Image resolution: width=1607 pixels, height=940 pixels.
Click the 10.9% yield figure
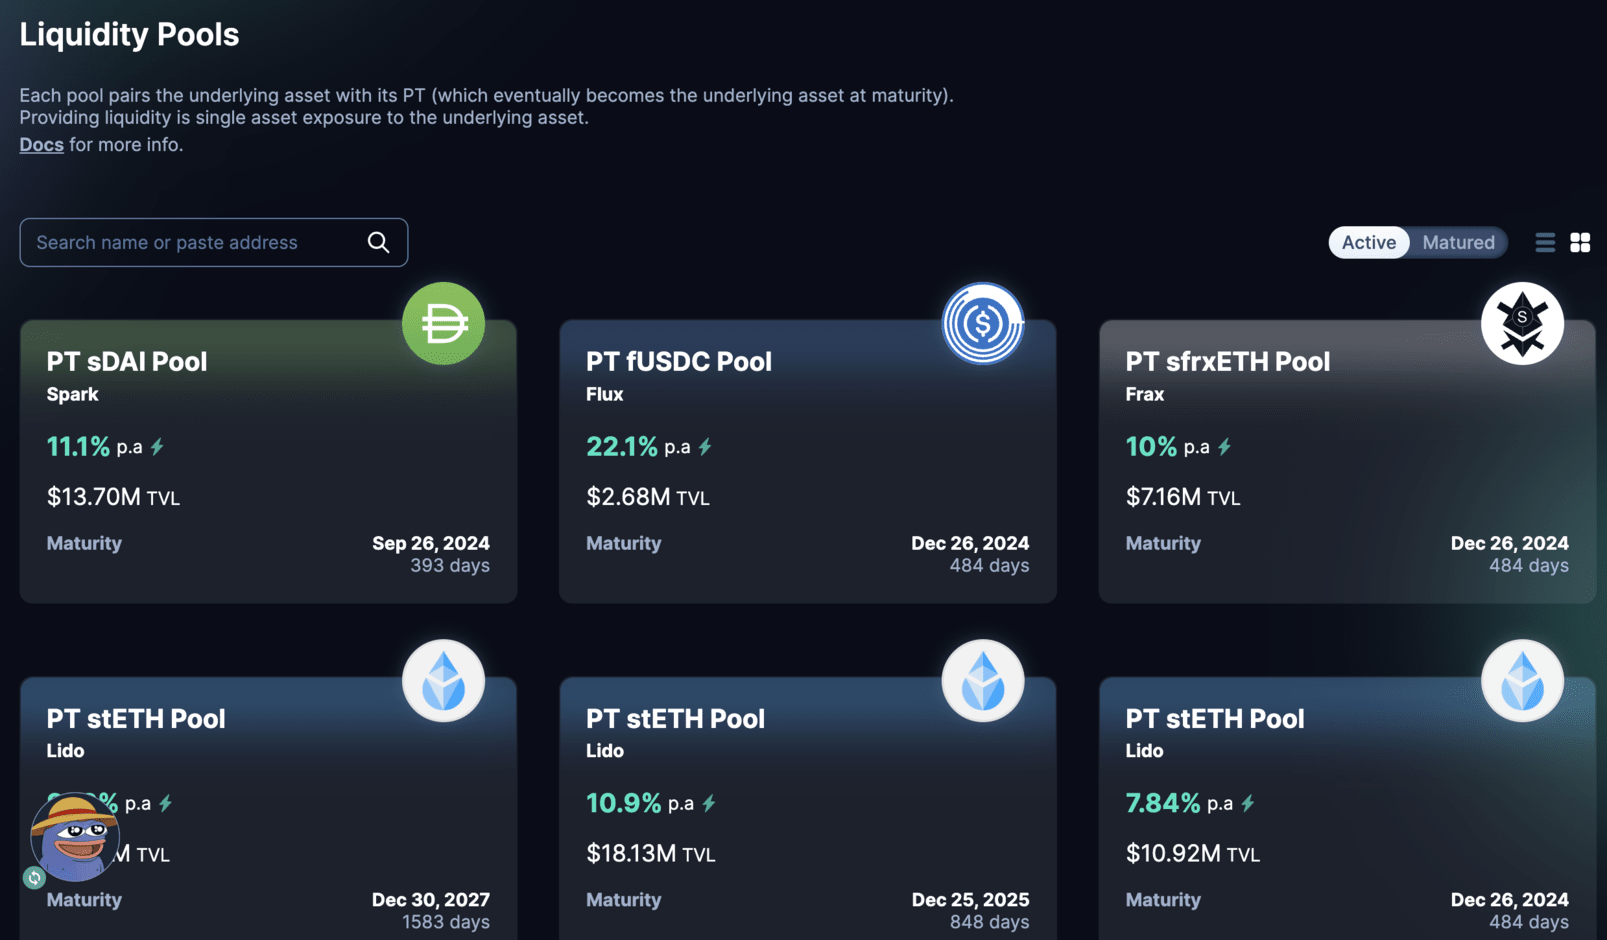tap(623, 803)
